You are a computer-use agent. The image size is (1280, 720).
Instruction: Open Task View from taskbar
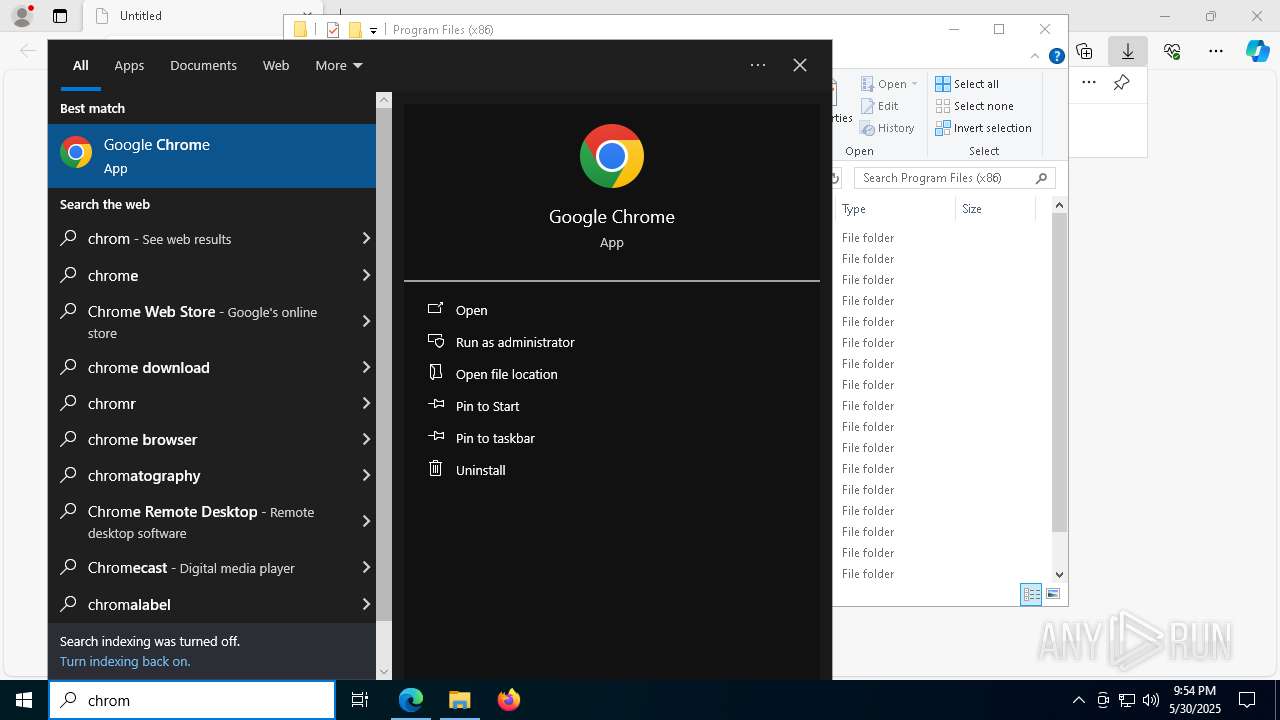[x=360, y=700]
